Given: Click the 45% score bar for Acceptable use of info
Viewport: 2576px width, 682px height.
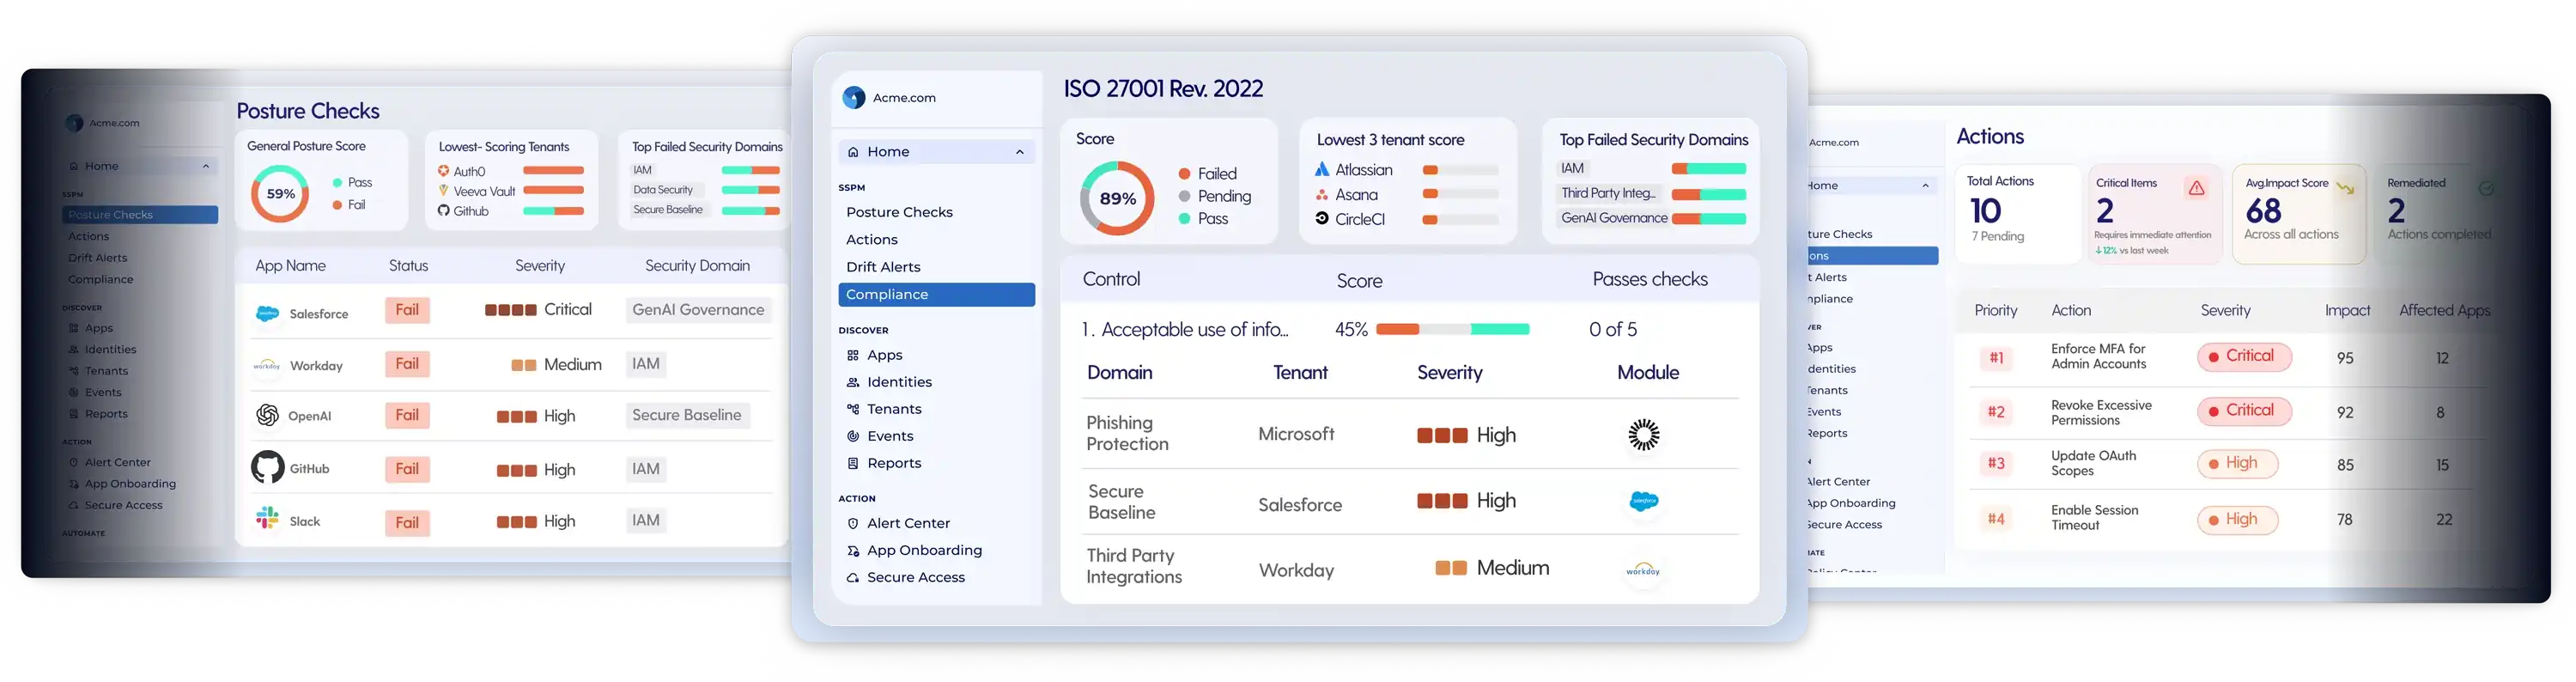Looking at the screenshot, I should pos(1452,329).
